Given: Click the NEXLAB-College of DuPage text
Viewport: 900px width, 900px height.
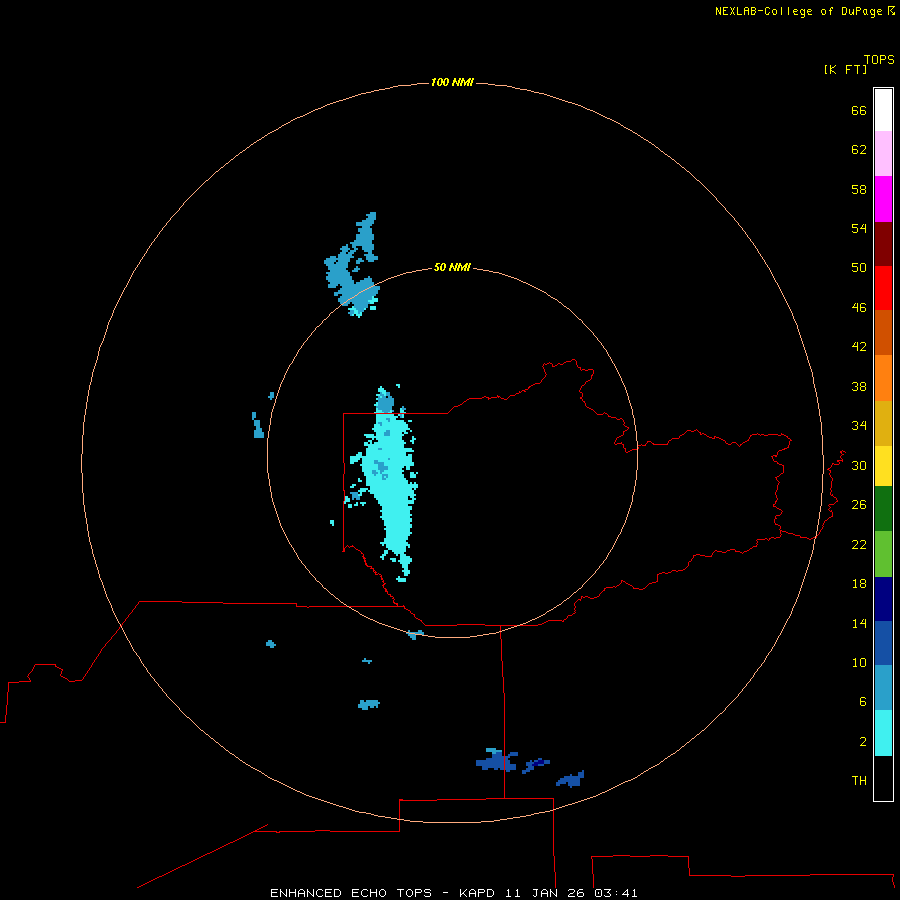Looking at the screenshot, I should (800, 11).
